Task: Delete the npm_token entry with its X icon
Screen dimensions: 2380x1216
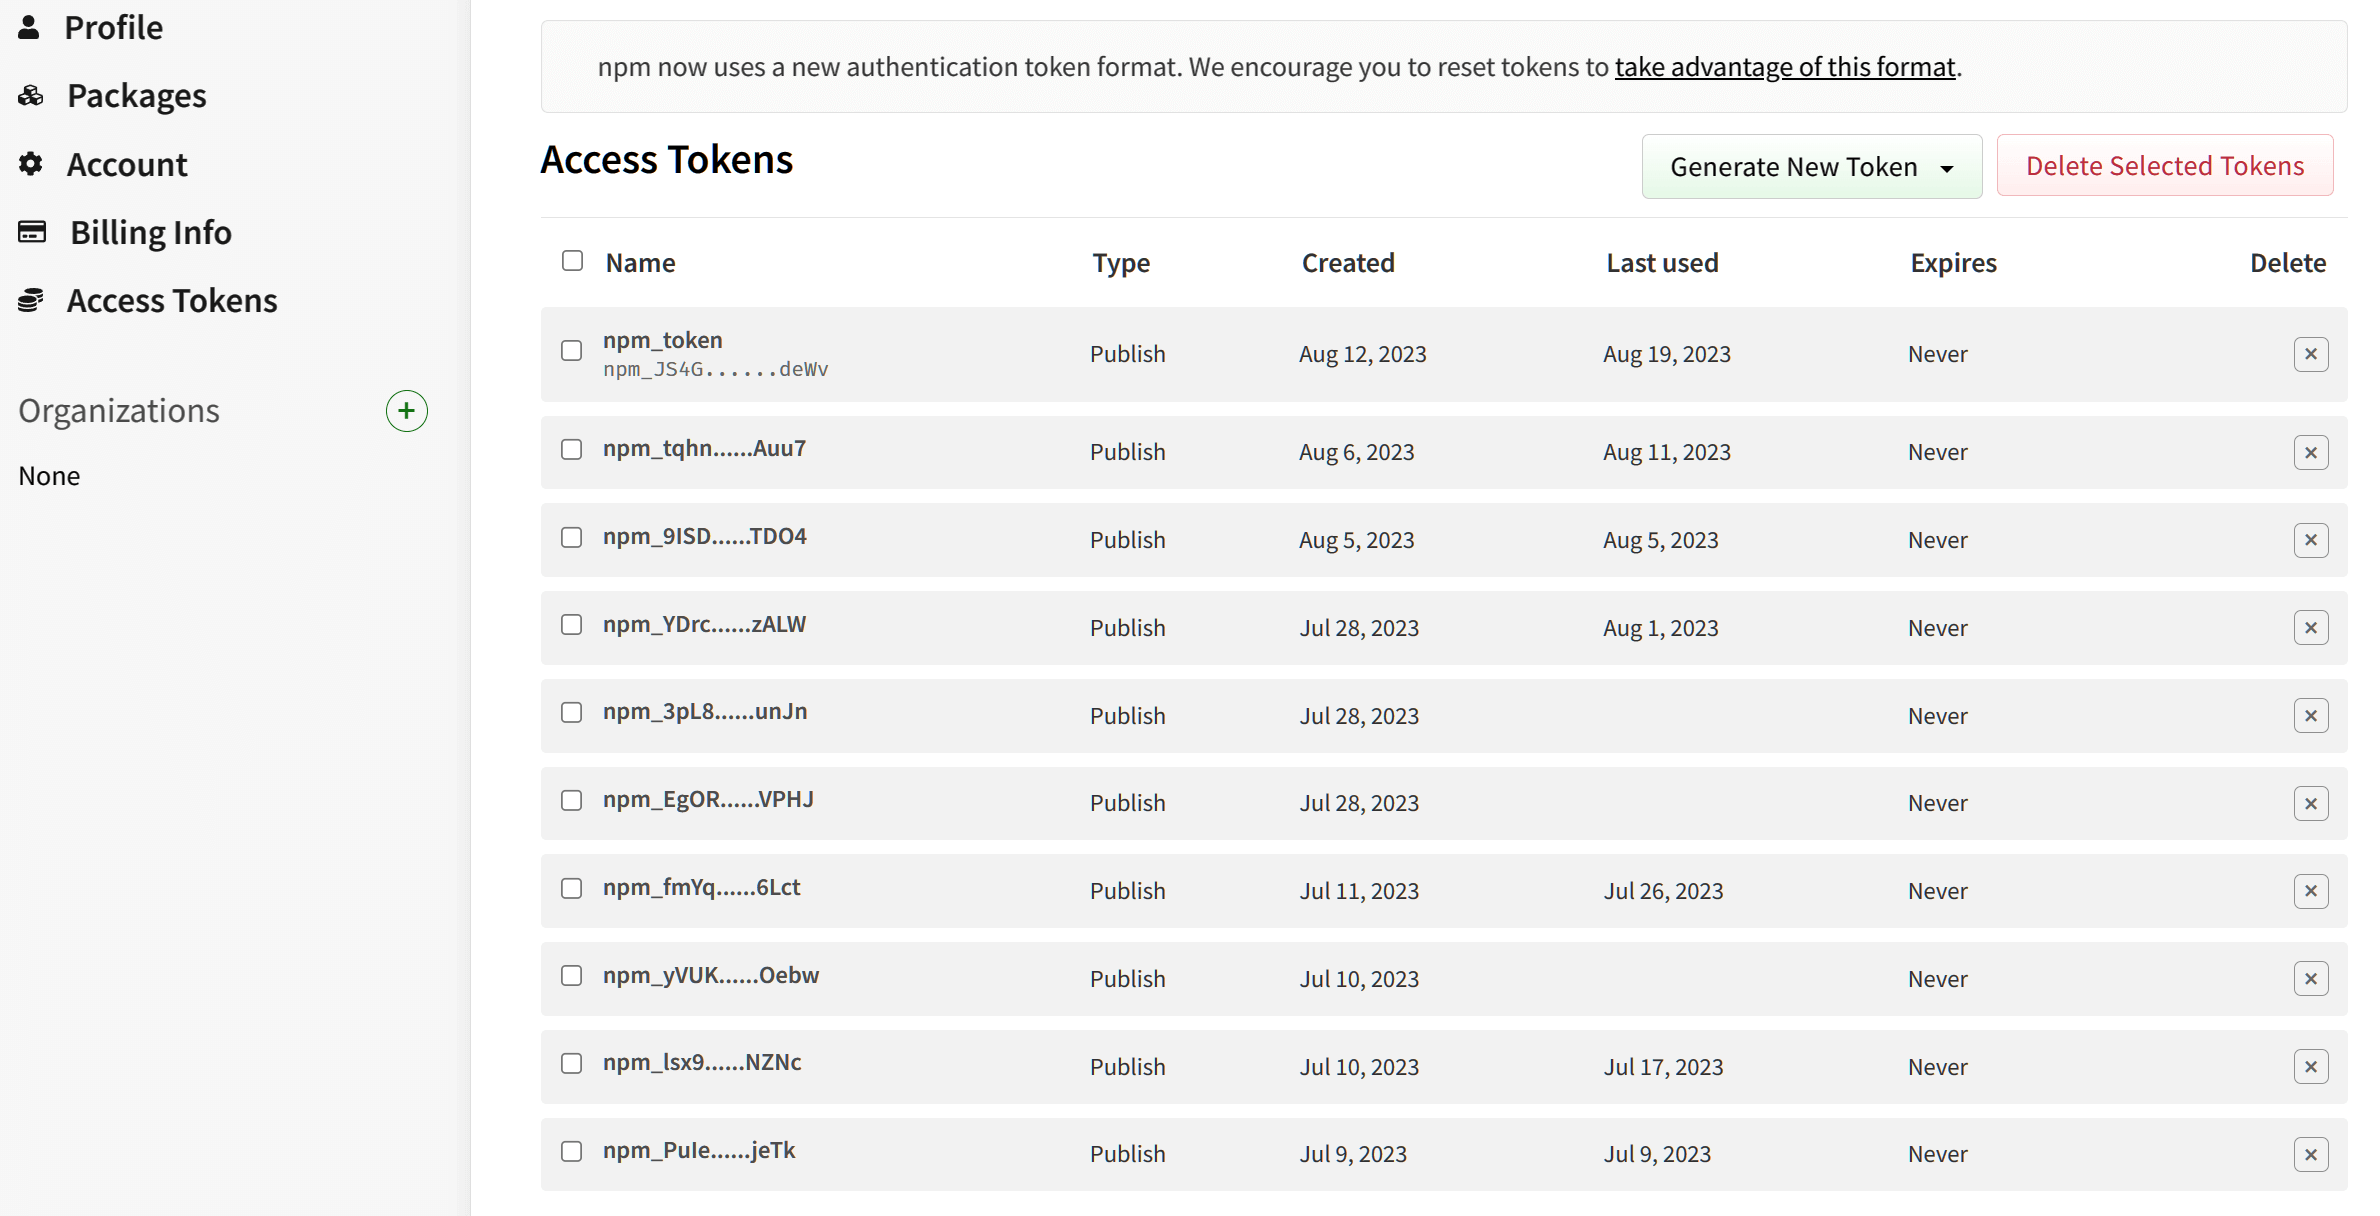Action: click(x=2311, y=353)
